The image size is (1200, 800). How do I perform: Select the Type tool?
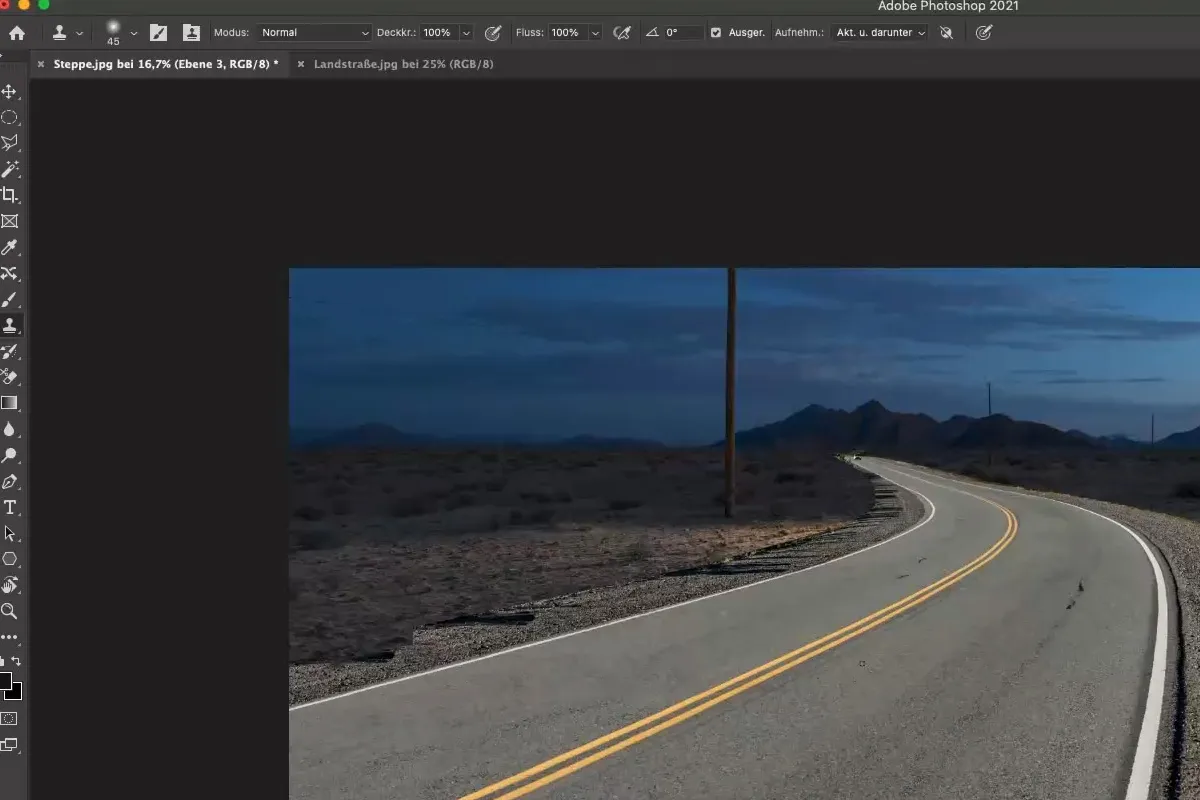point(11,507)
